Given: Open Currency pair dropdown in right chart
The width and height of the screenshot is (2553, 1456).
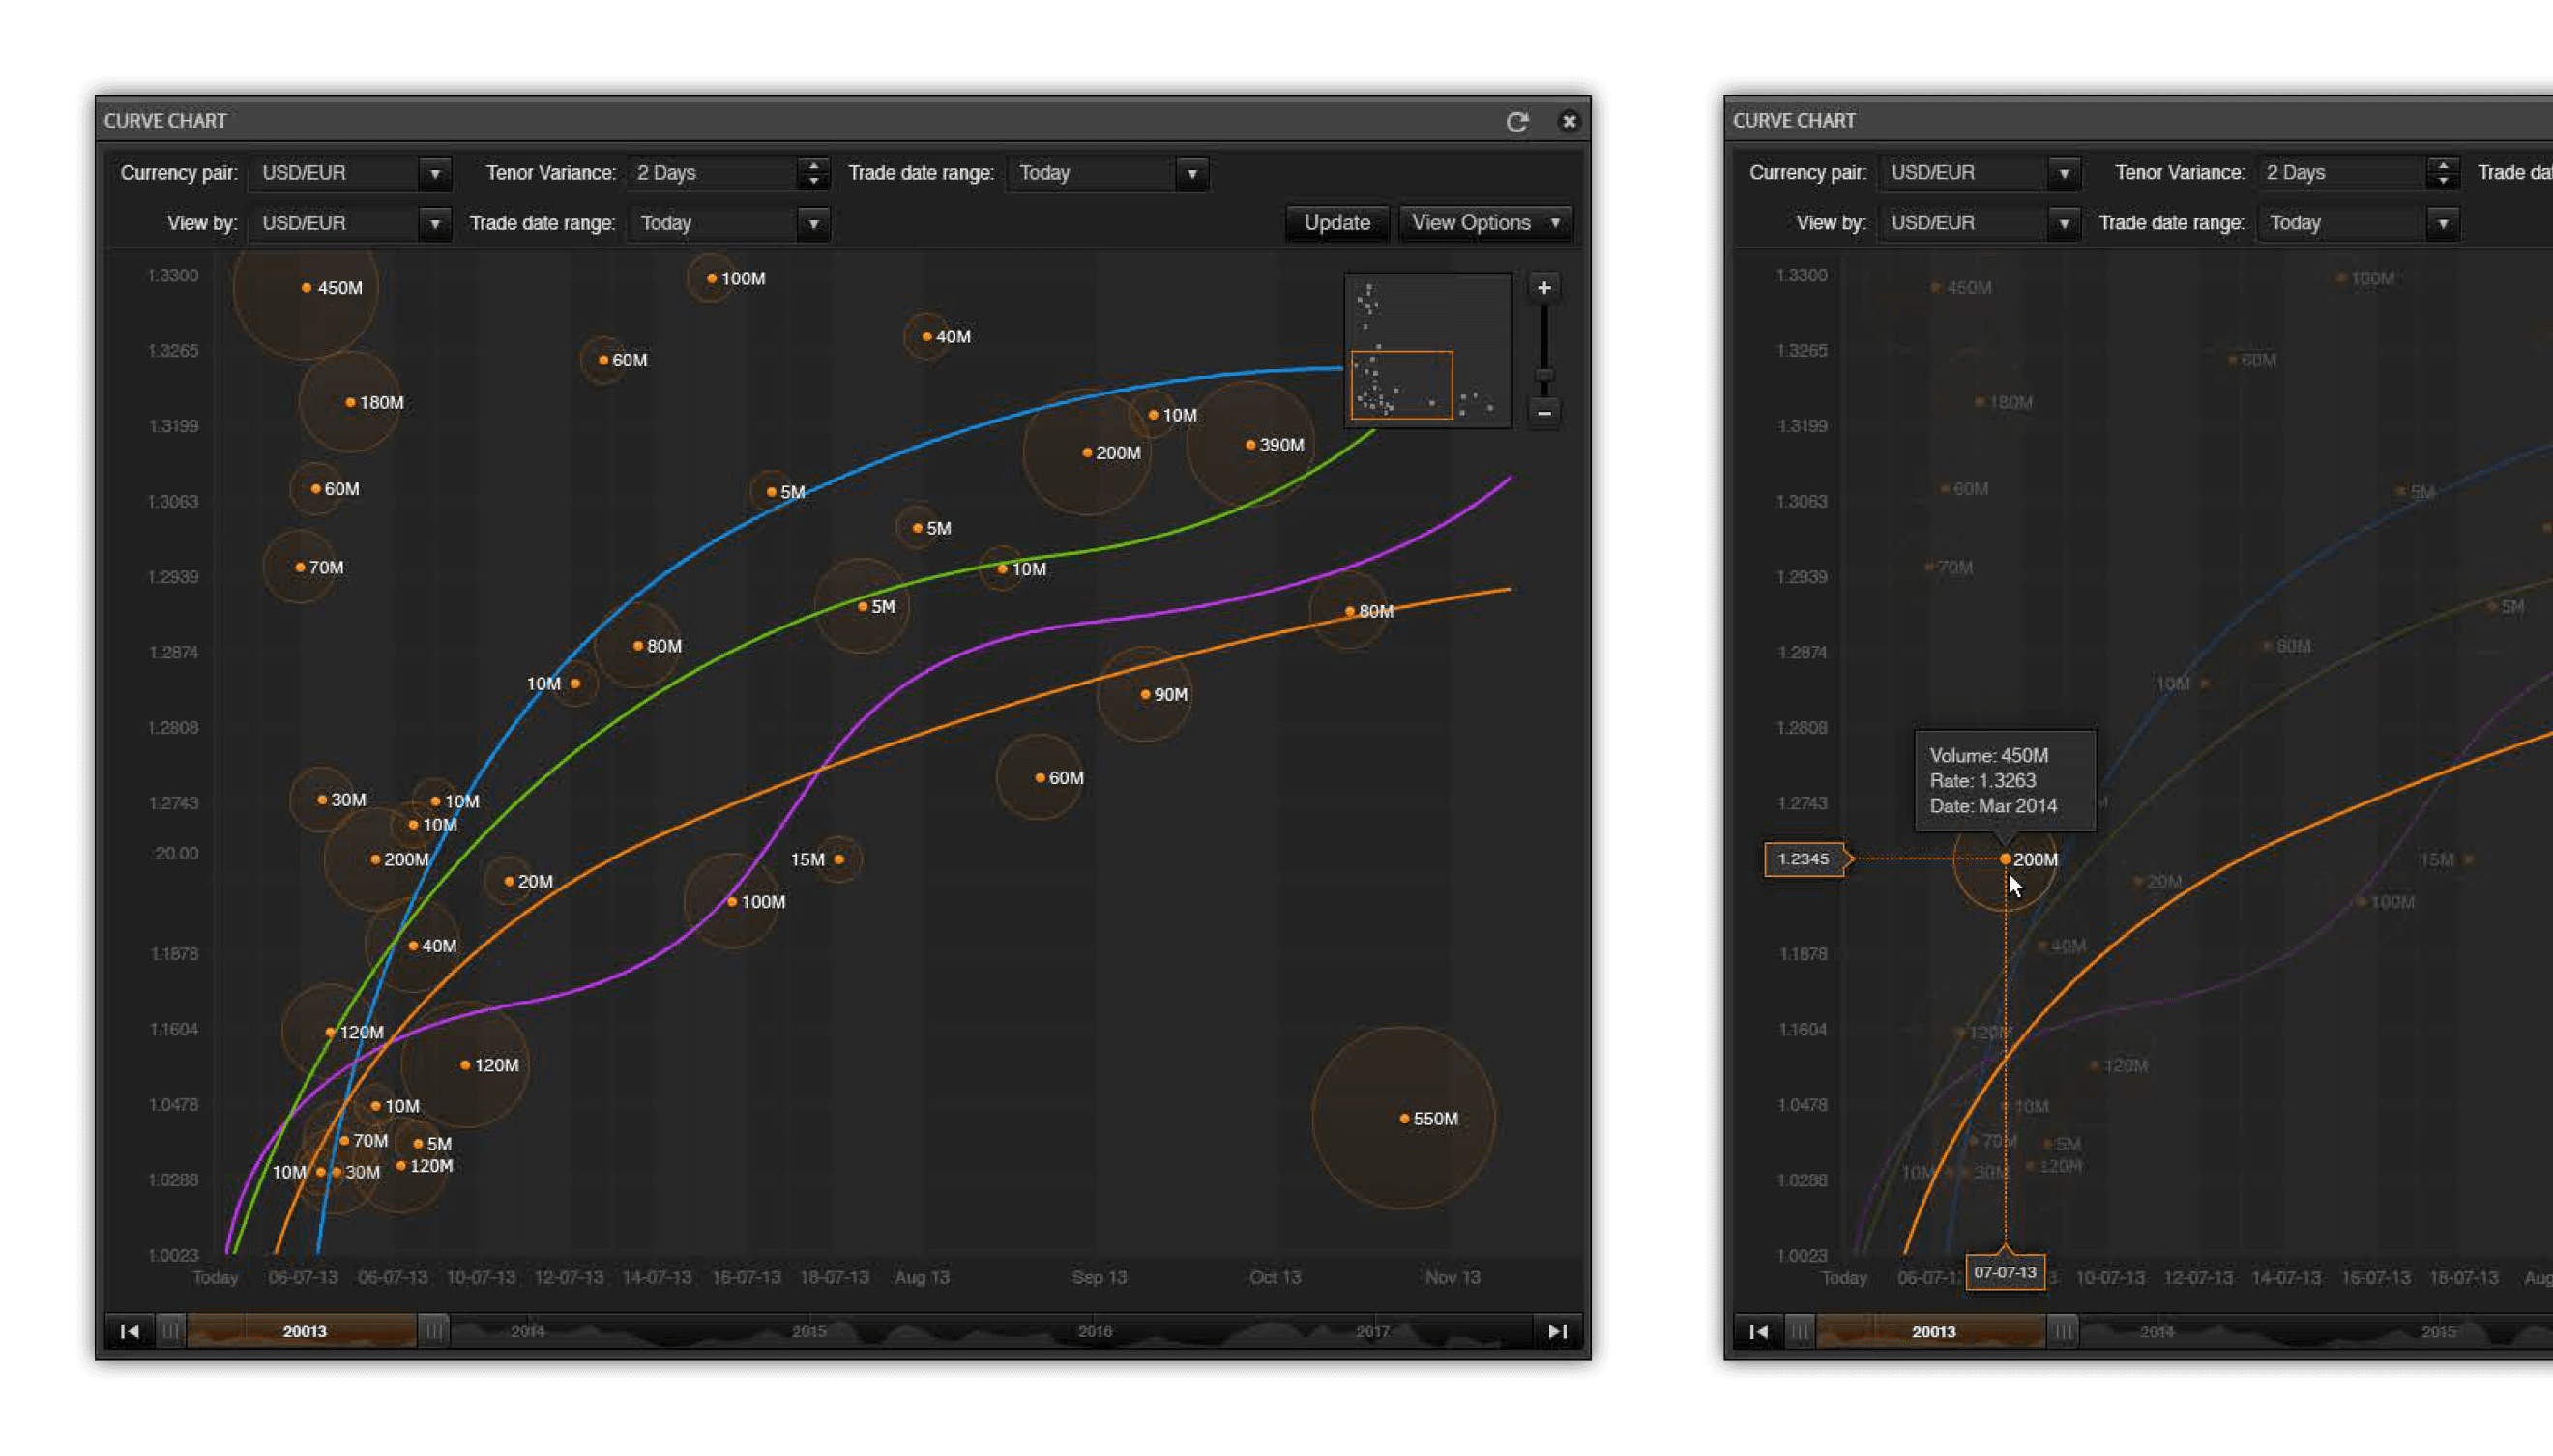Looking at the screenshot, I should (x=2063, y=174).
